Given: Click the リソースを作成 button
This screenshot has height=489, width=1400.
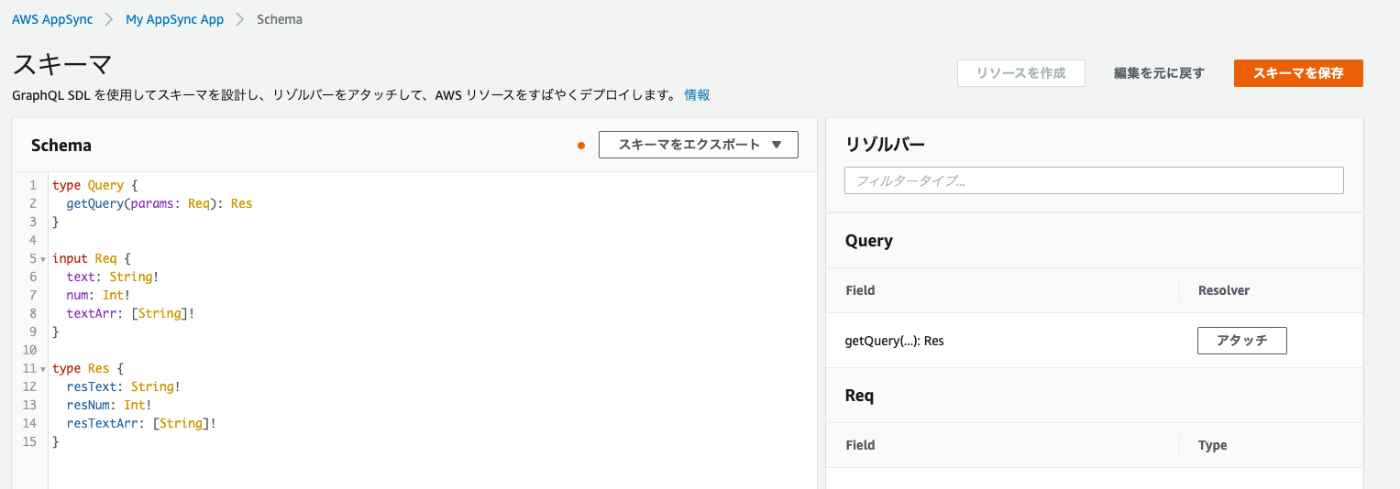Looking at the screenshot, I should coord(1021,73).
